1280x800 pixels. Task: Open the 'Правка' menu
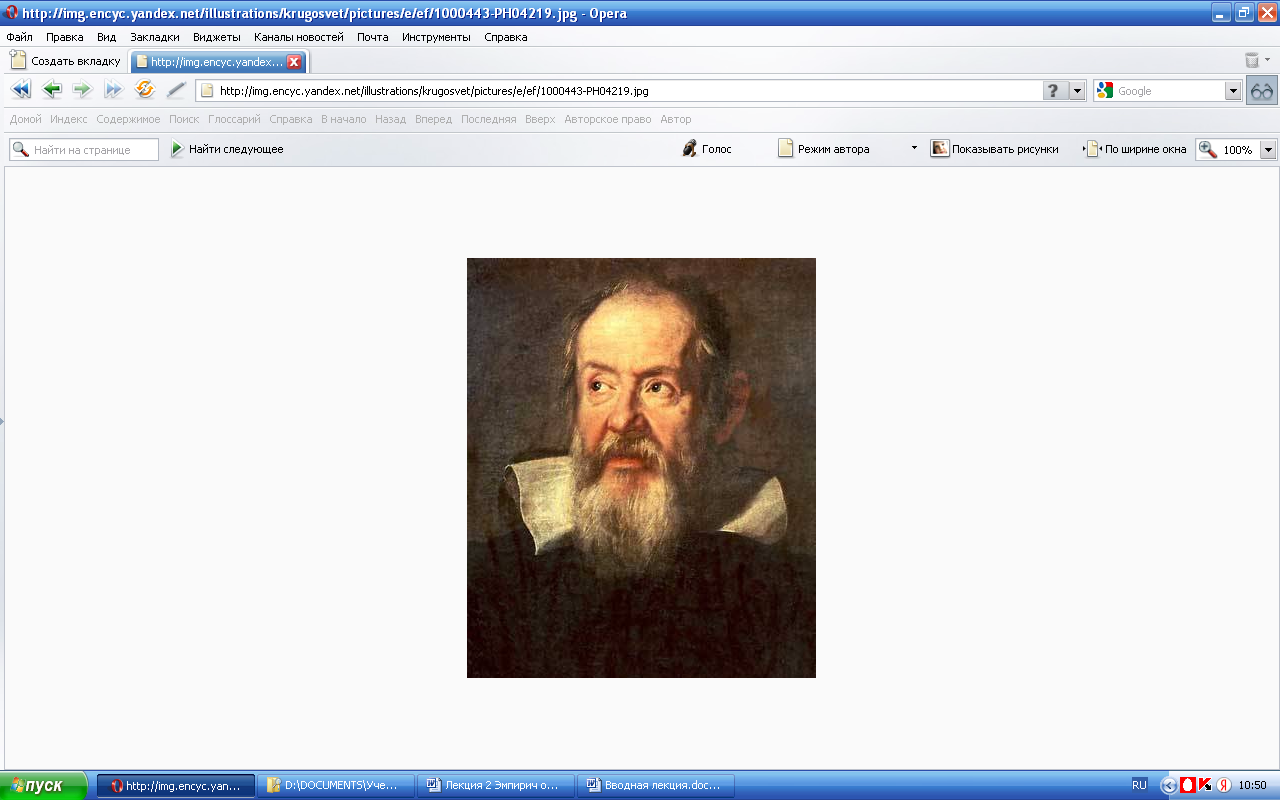pos(65,37)
